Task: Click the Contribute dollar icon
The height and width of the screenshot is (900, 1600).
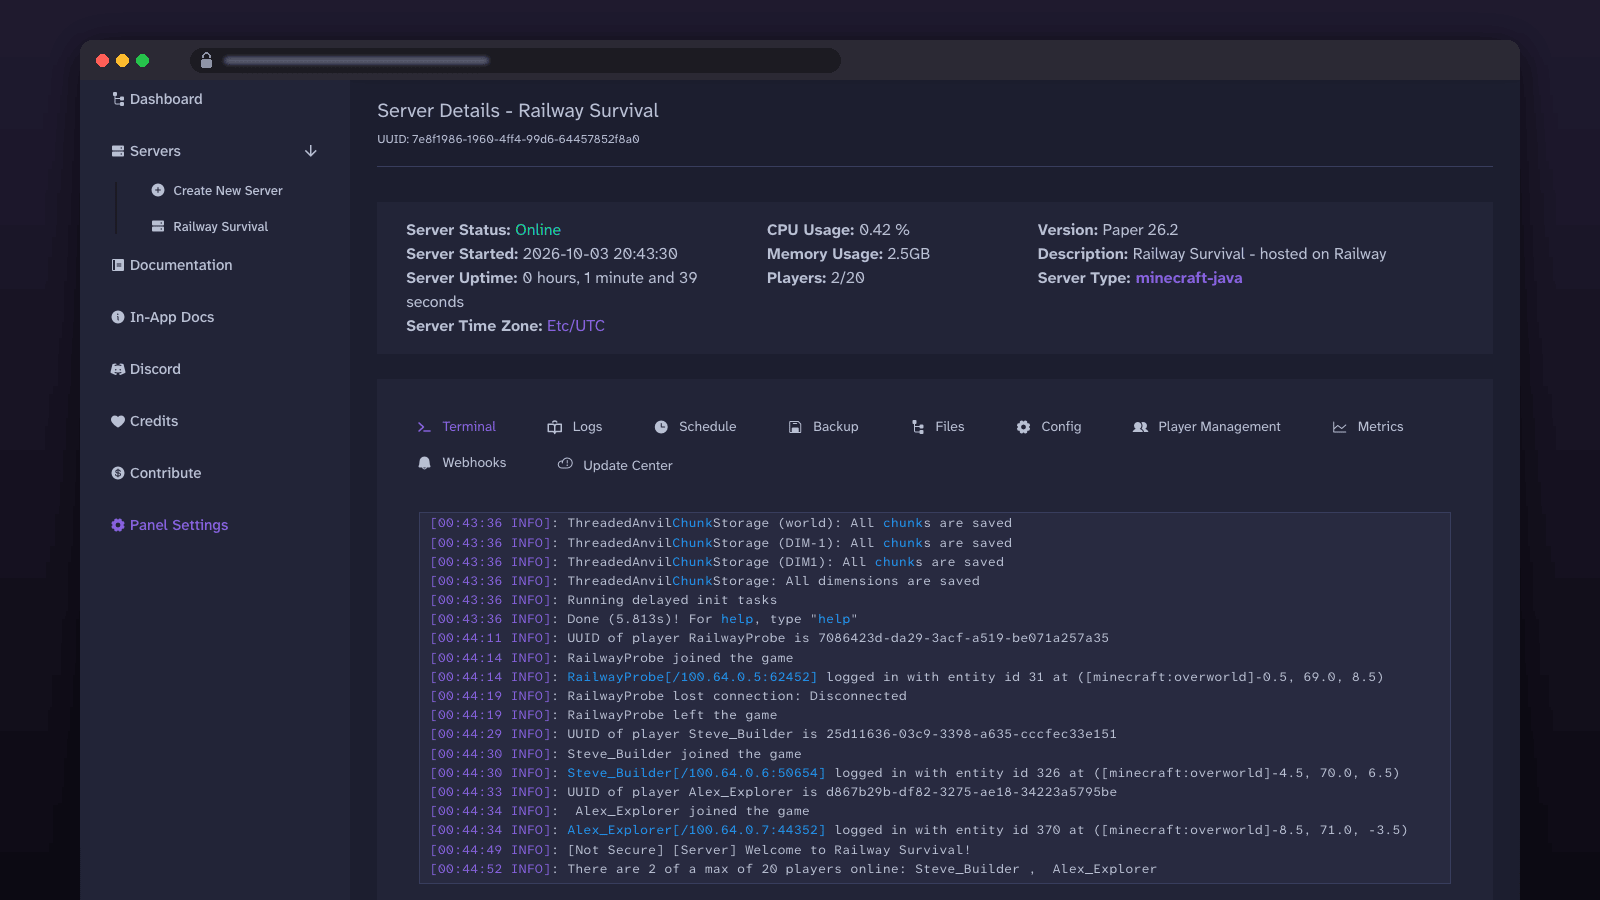Action: (x=118, y=473)
